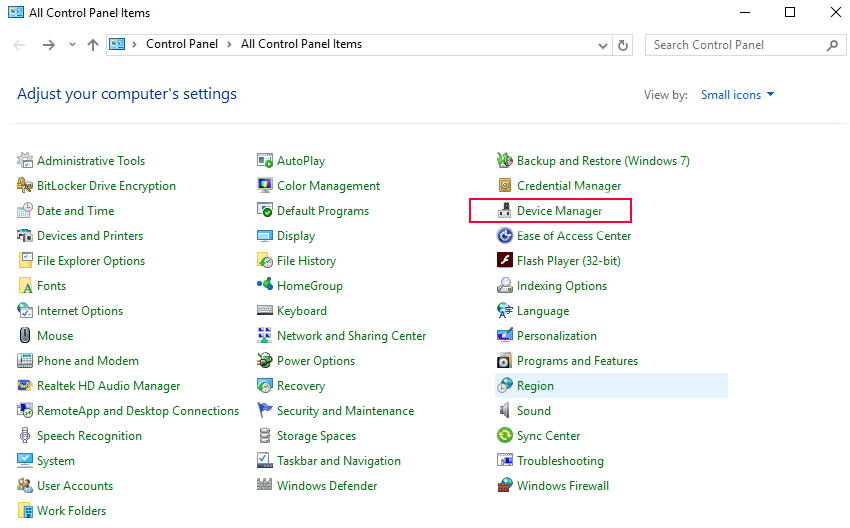Viewport: 850px width, 528px height.
Task: Open the Personalization link
Action: pyautogui.click(x=557, y=336)
